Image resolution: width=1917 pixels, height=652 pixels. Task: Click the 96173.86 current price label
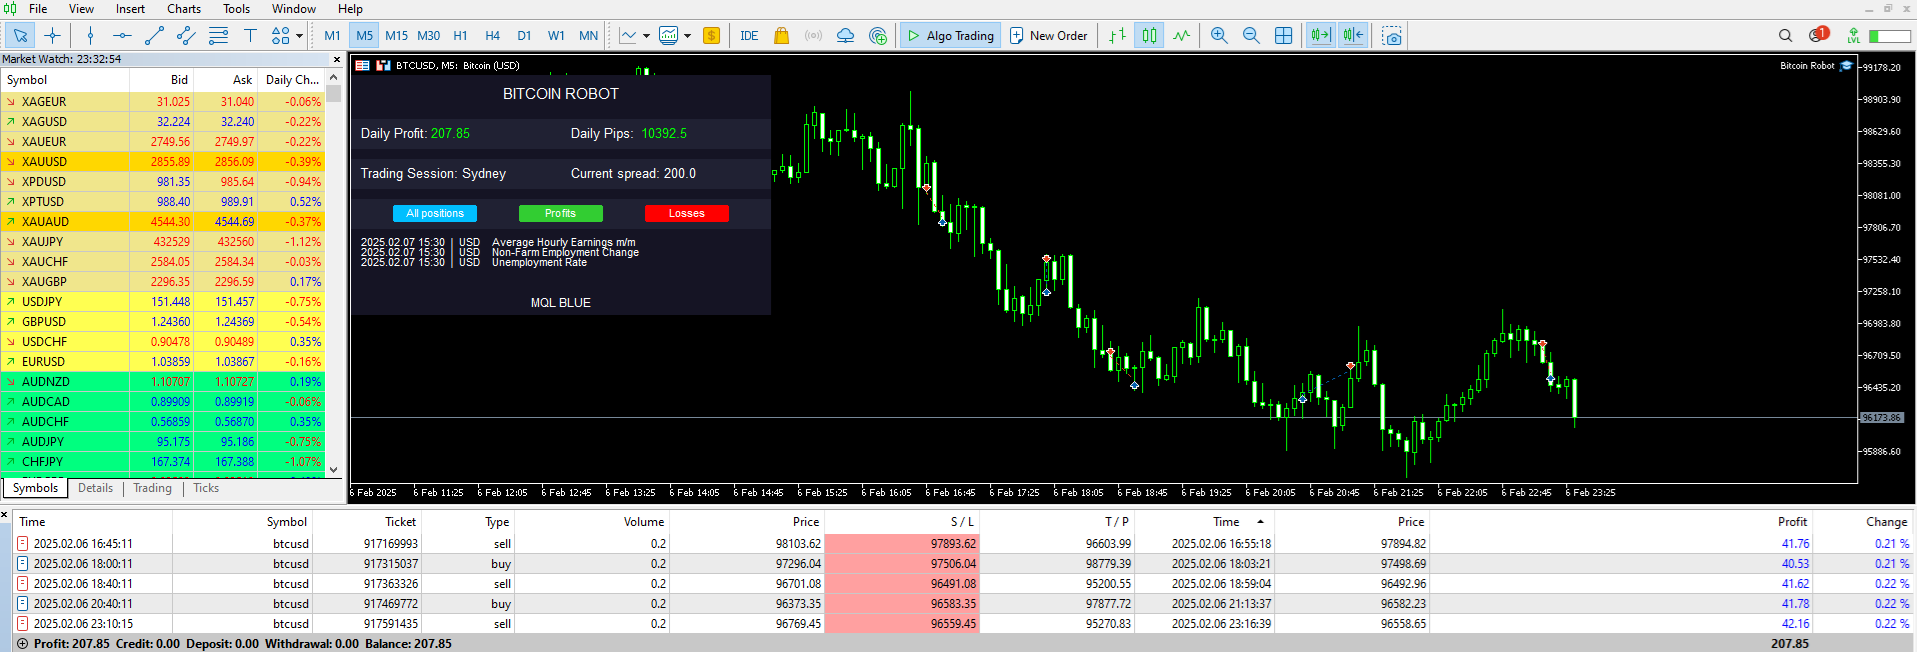[1881, 418]
